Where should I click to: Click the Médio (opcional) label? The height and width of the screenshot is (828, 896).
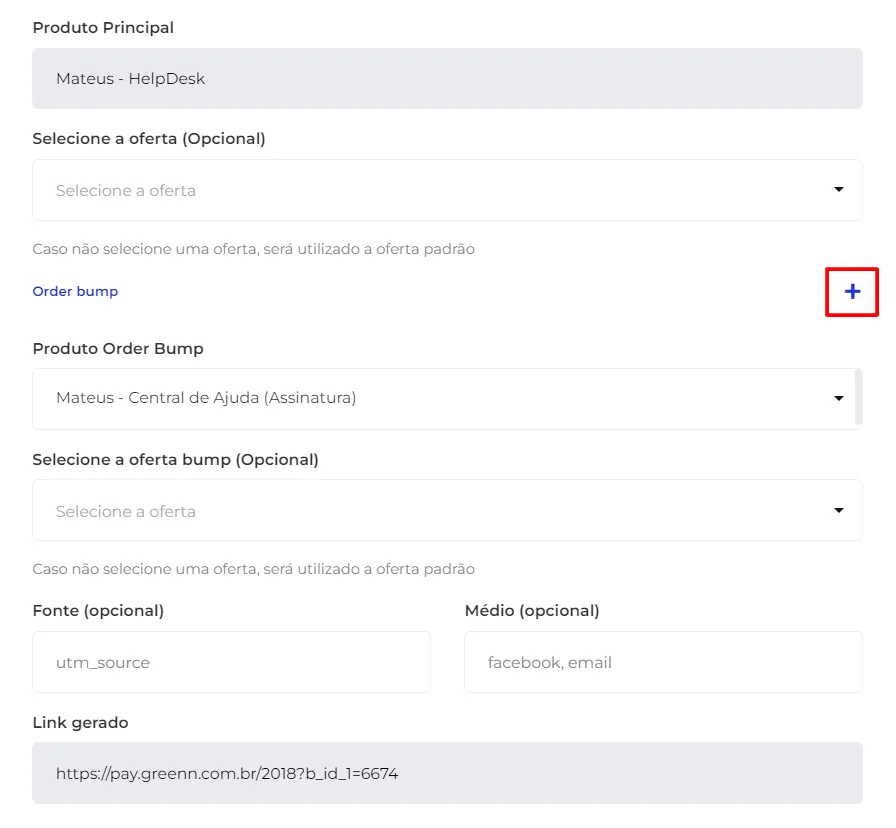tap(532, 611)
